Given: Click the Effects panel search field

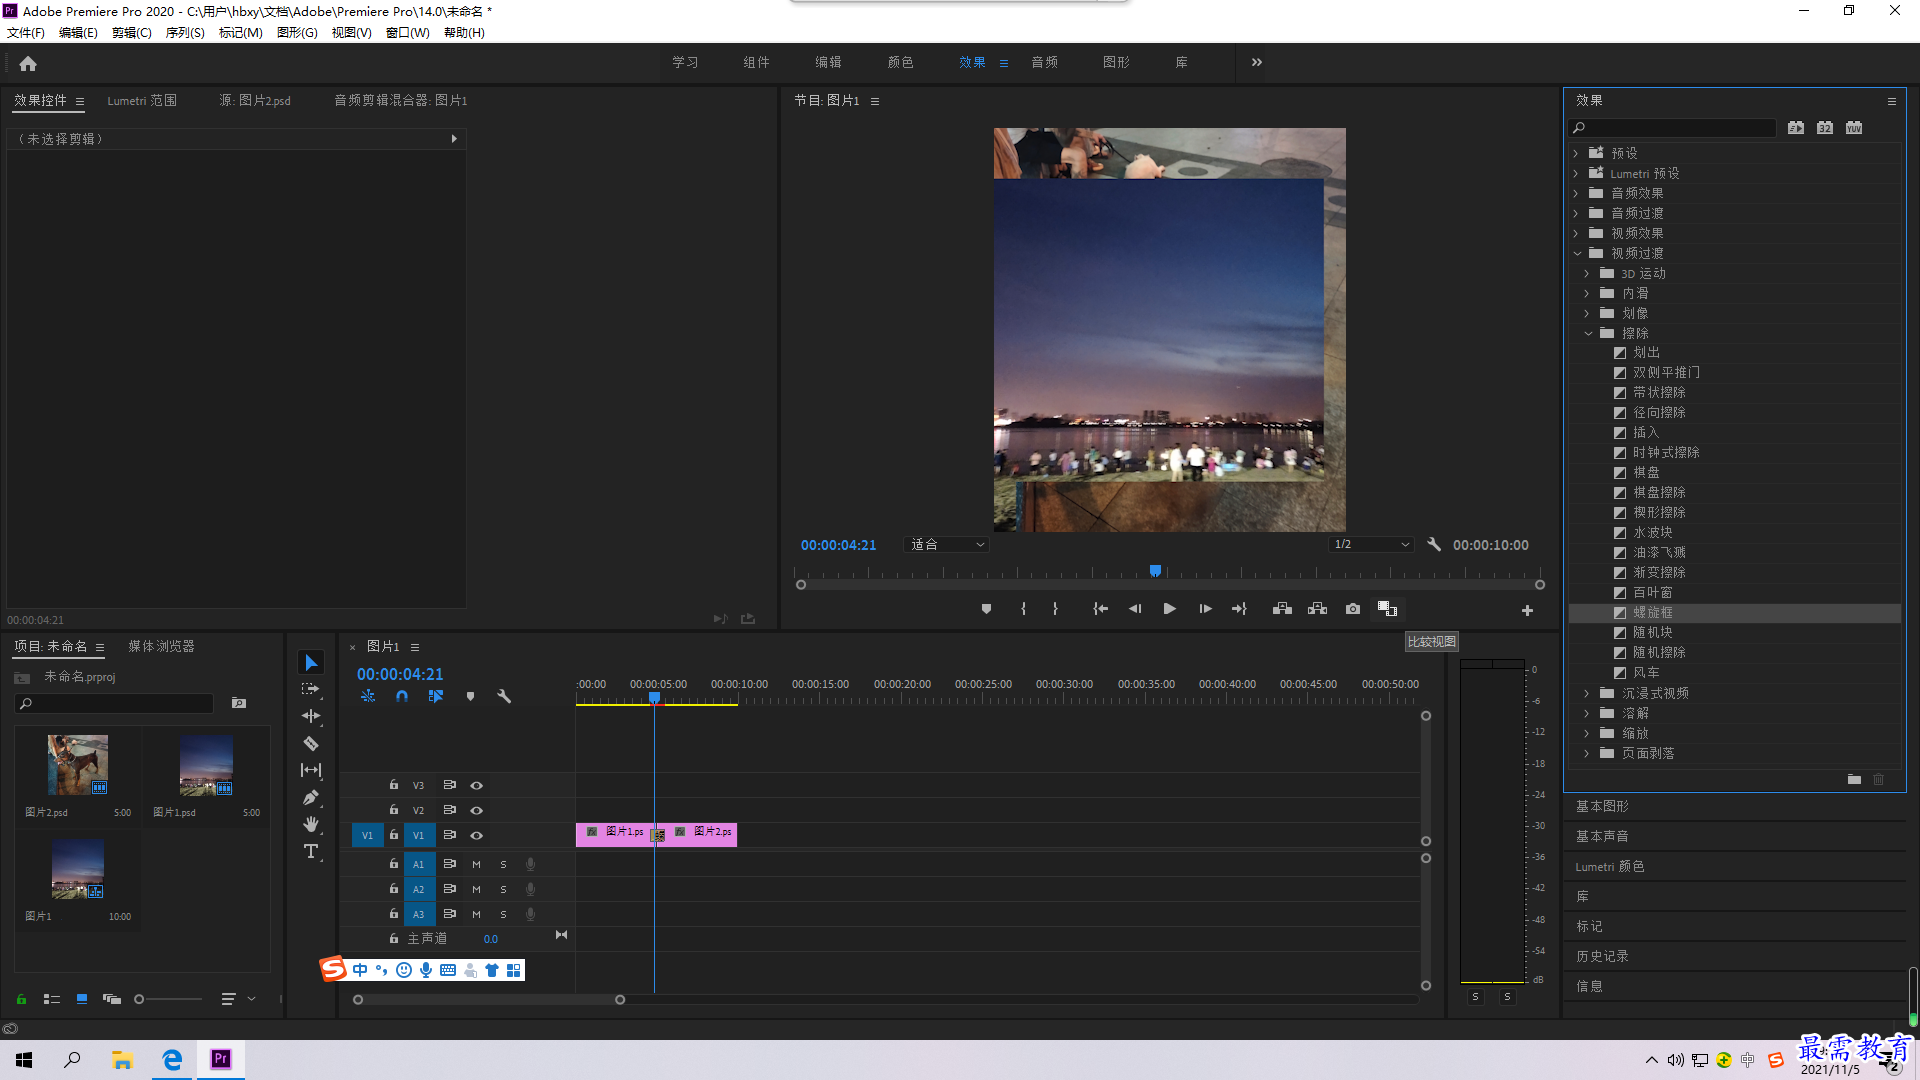Looking at the screenshot, I should coord(1672,128).
